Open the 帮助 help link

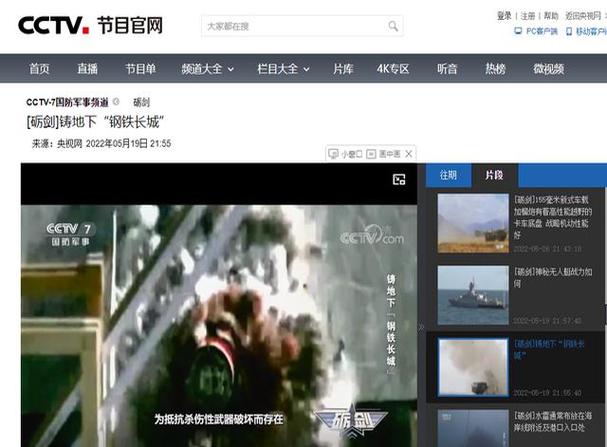(551, 16)
